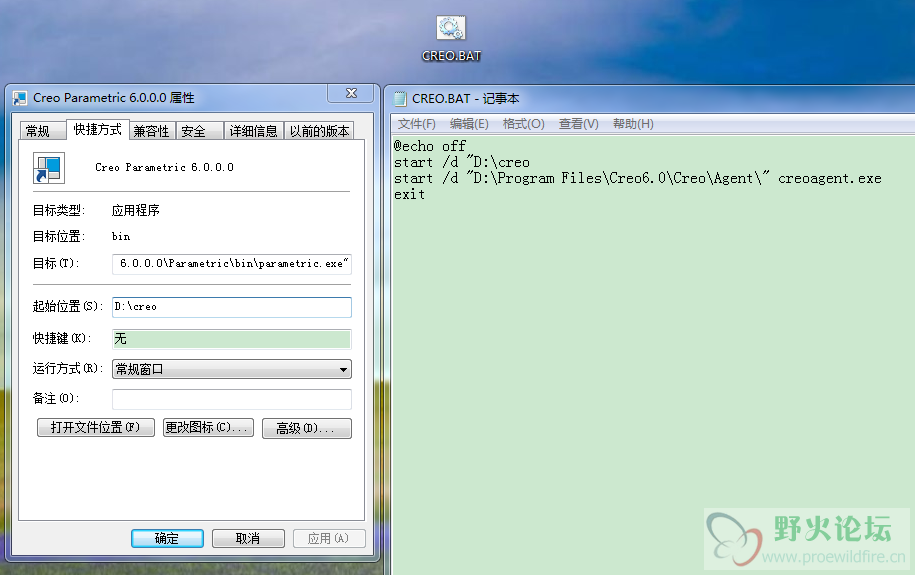Open 高级(D)... settings button

tap(307, 428)
